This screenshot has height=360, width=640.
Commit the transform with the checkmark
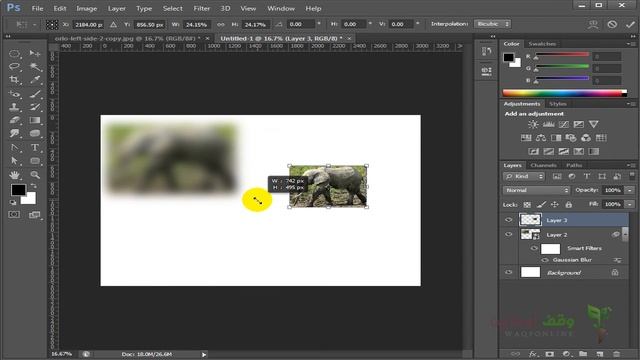point(630,24)
